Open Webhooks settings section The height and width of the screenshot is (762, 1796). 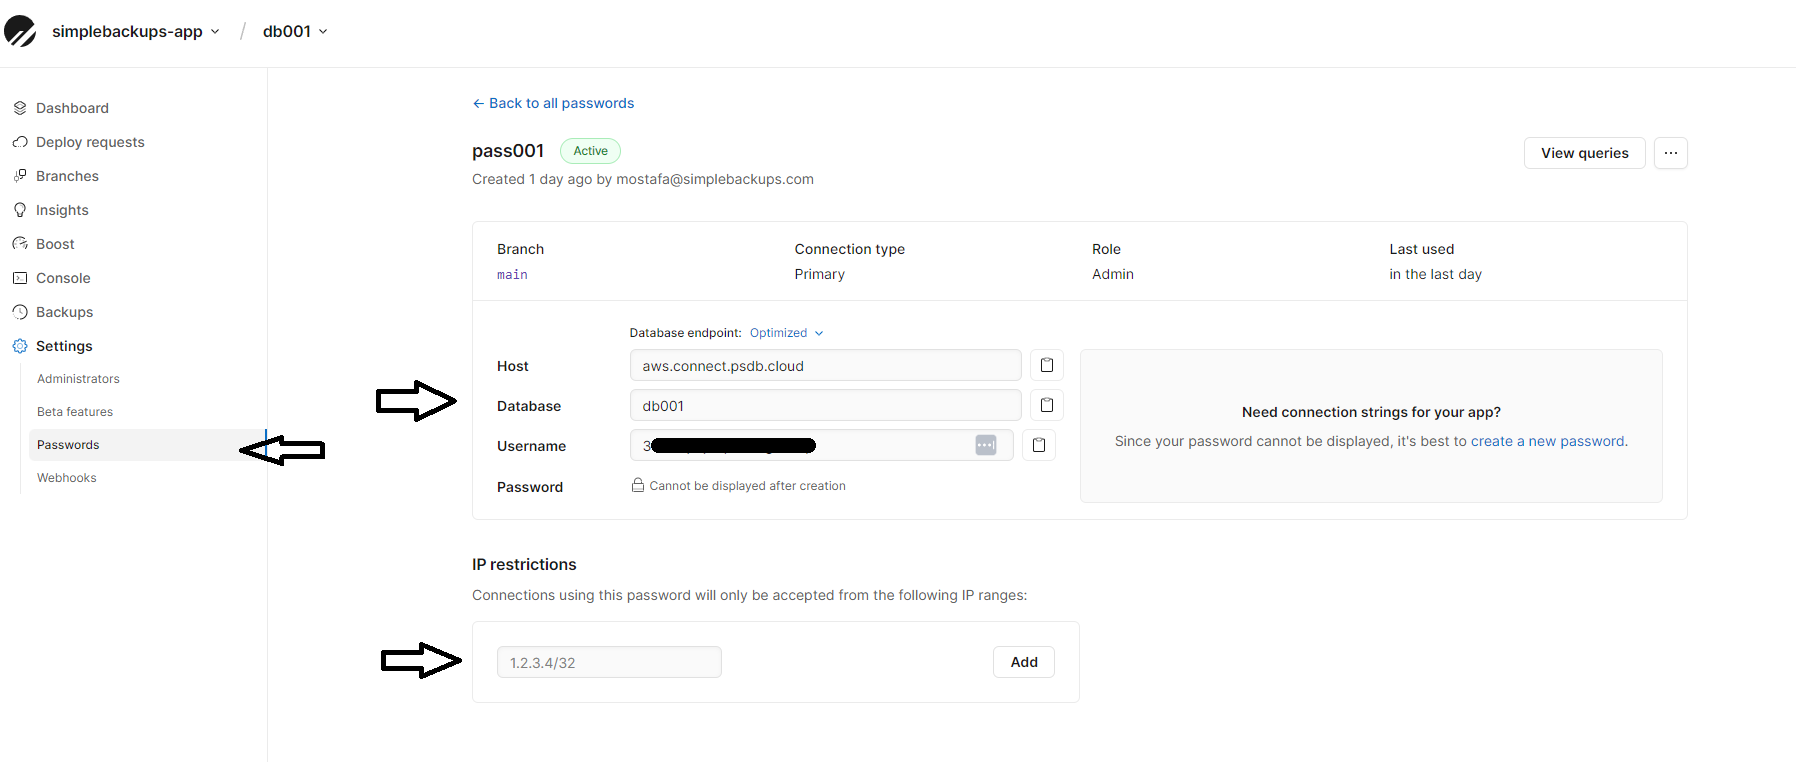67,478
